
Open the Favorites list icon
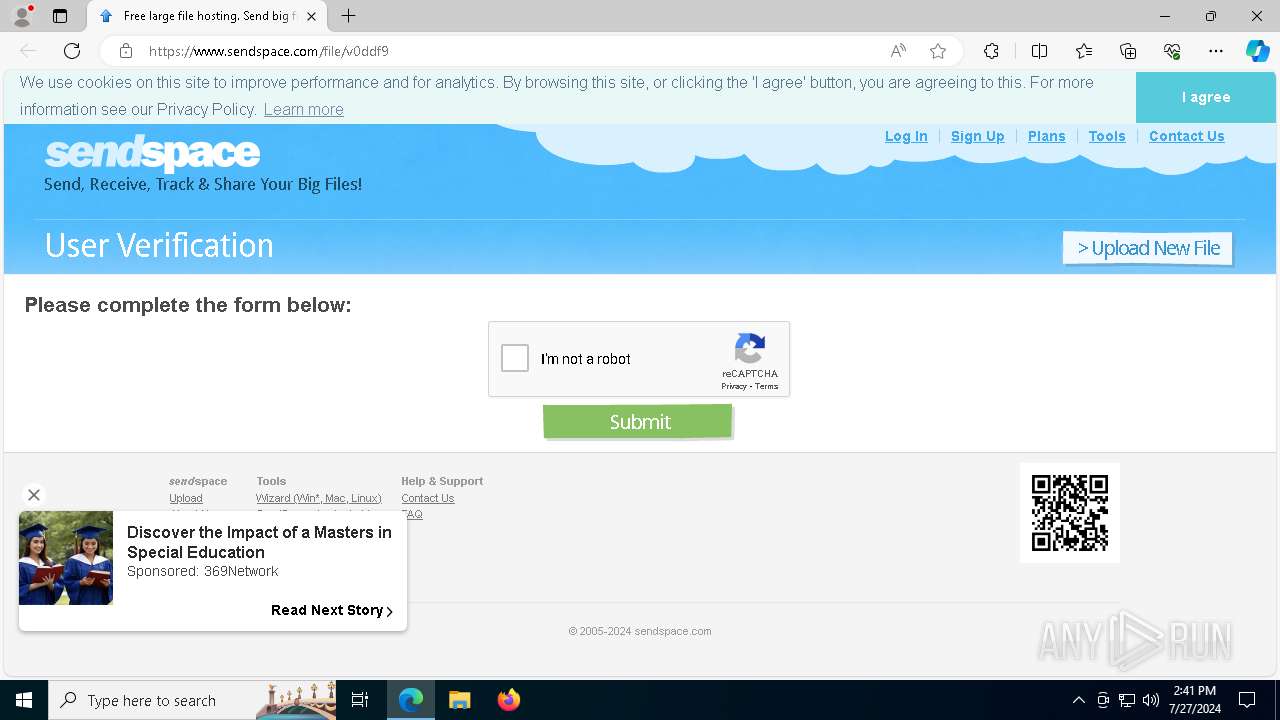tap(1084, 51)
